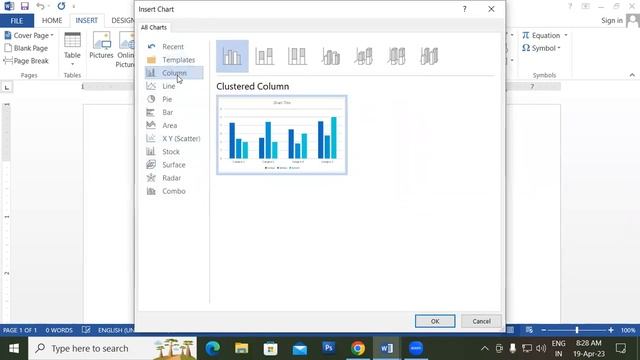Cancel the Insert Chart dialog
640x360 pixels.
[481, 321]
